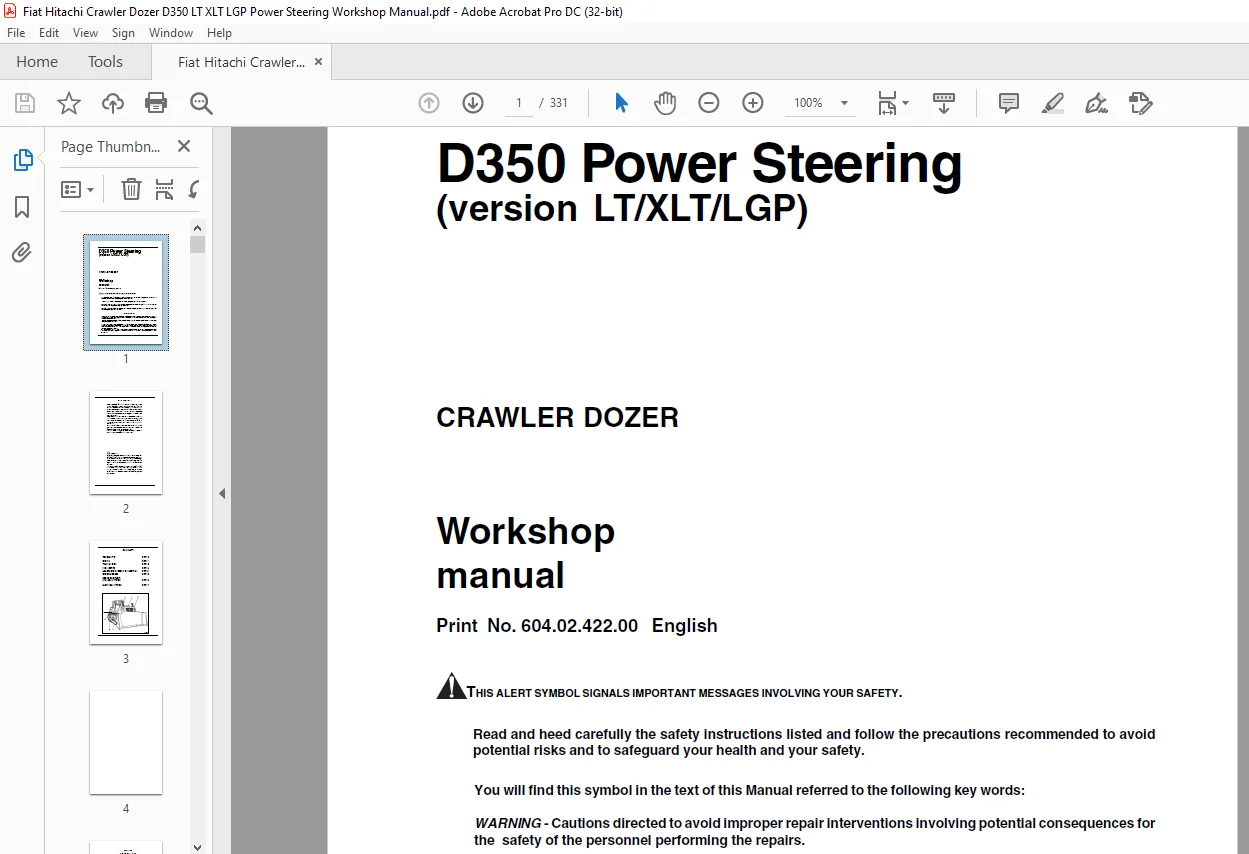The image size is (1249, 854).
Task: Select page 3 thumbnail
Action: click(126, 592)
